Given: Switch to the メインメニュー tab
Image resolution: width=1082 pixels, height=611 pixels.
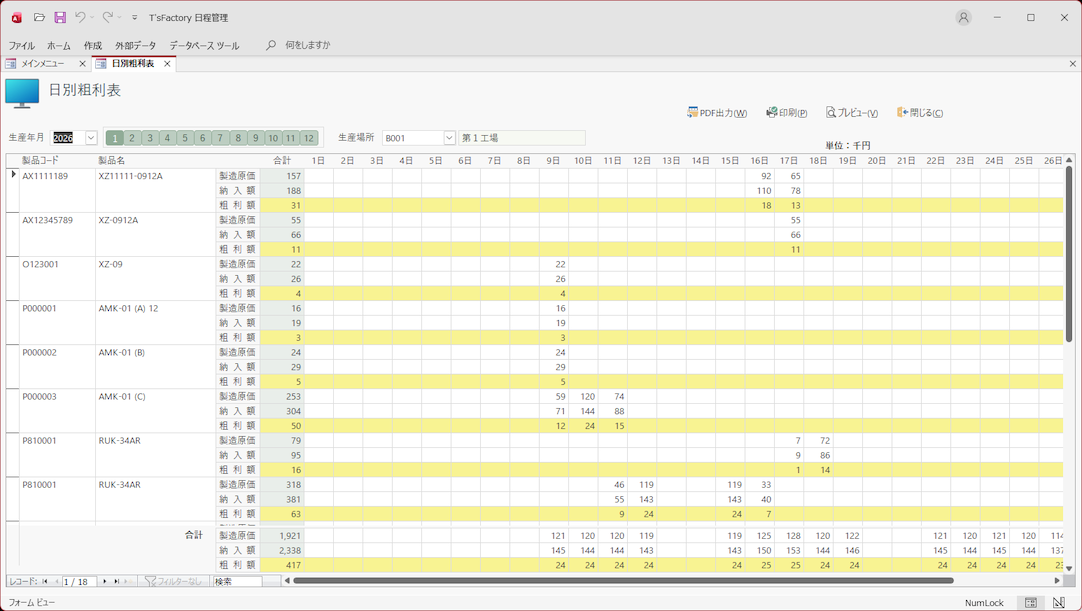Looking at the screenshot, I should pyautogui.click(x=43, y=63).
